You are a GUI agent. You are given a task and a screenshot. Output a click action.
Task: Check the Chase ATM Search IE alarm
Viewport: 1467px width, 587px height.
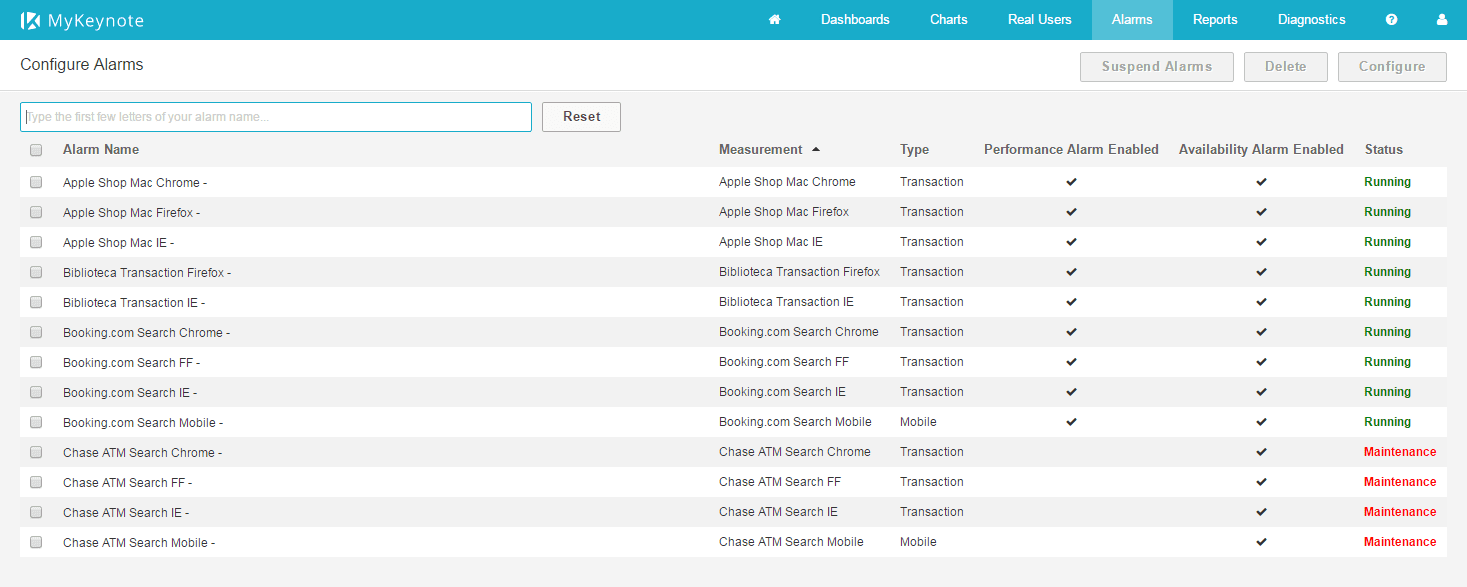pos(36,512)
